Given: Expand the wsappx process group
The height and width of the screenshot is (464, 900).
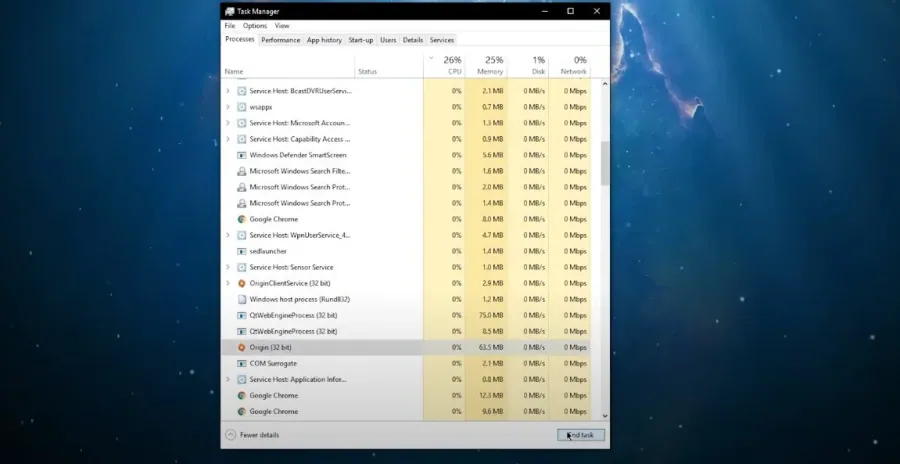Looking at the screenshot, I should (x=228, y=107).
